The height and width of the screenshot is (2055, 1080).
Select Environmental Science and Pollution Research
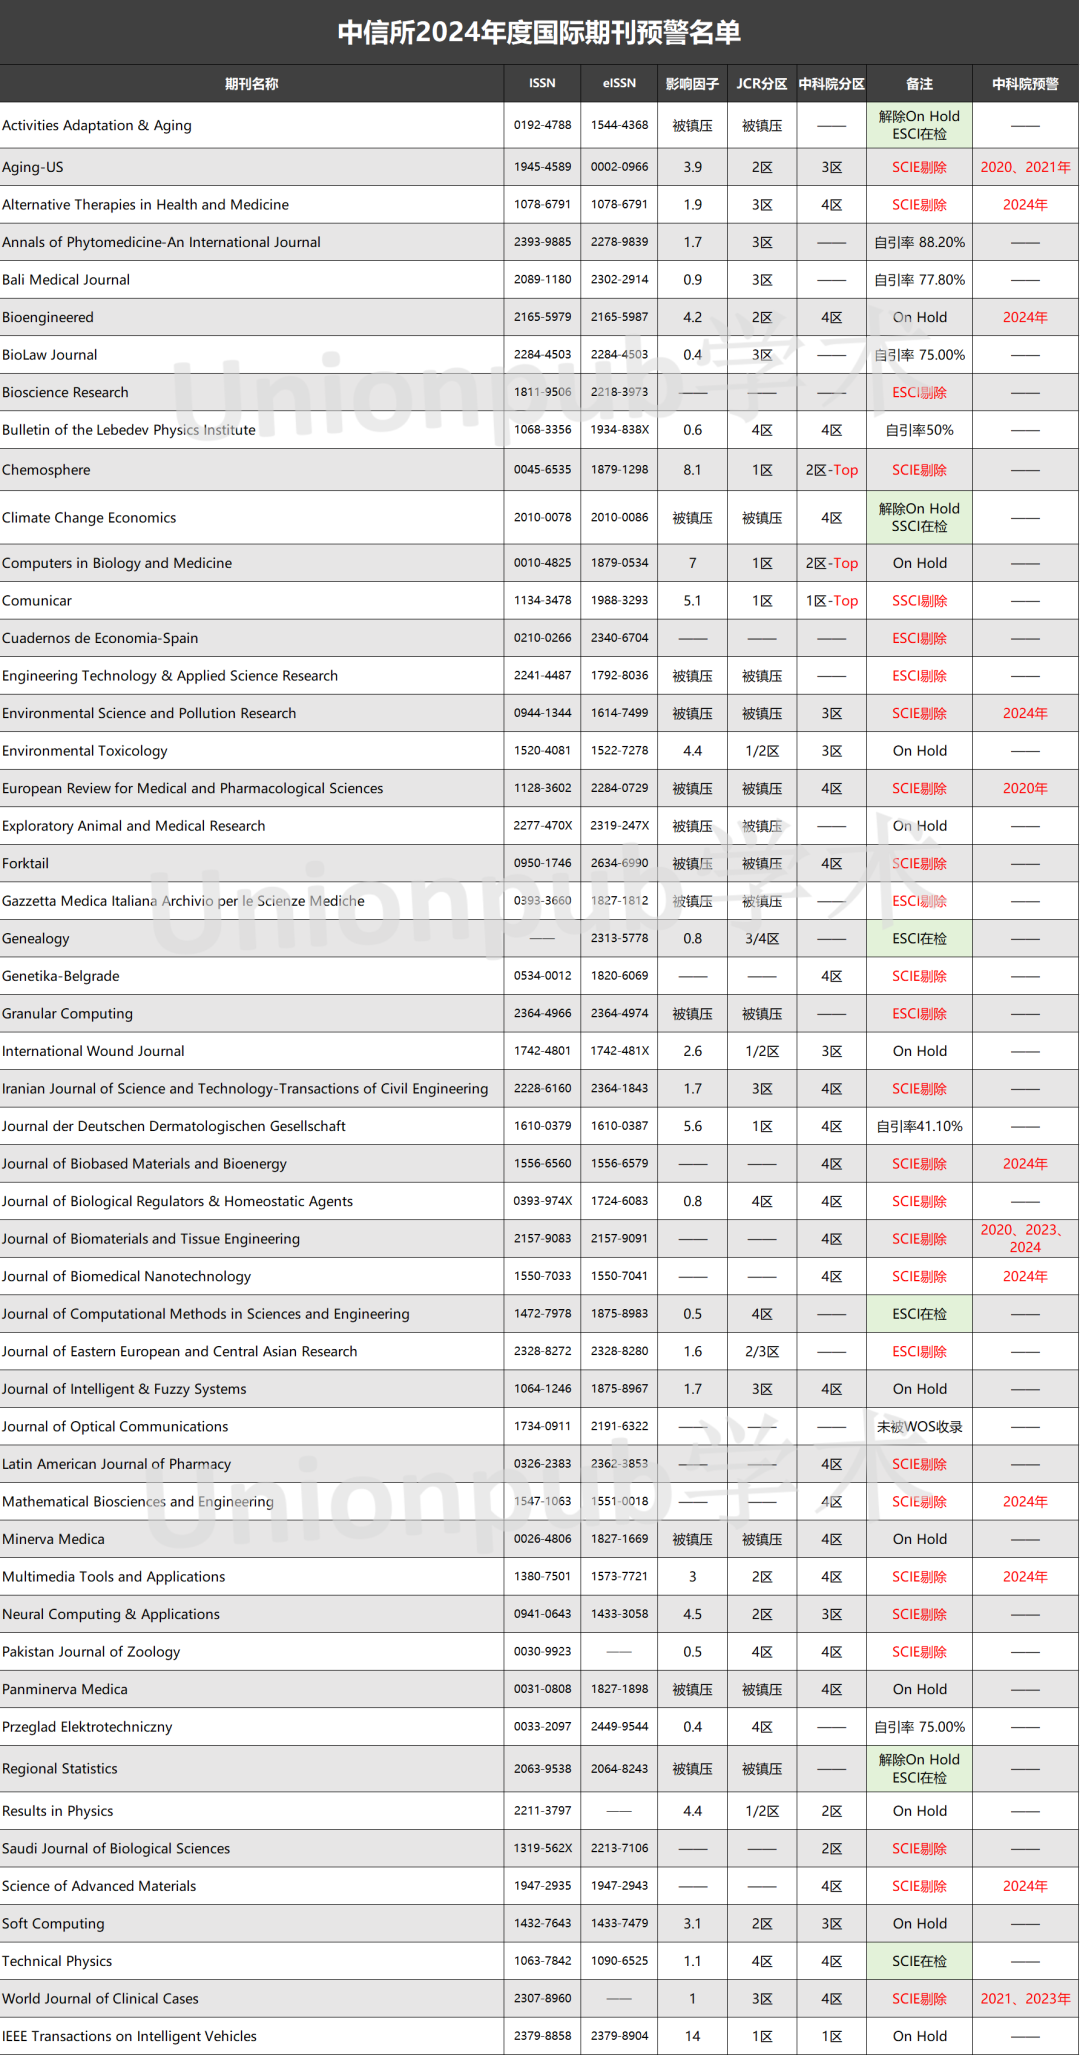tap(149, 713)
